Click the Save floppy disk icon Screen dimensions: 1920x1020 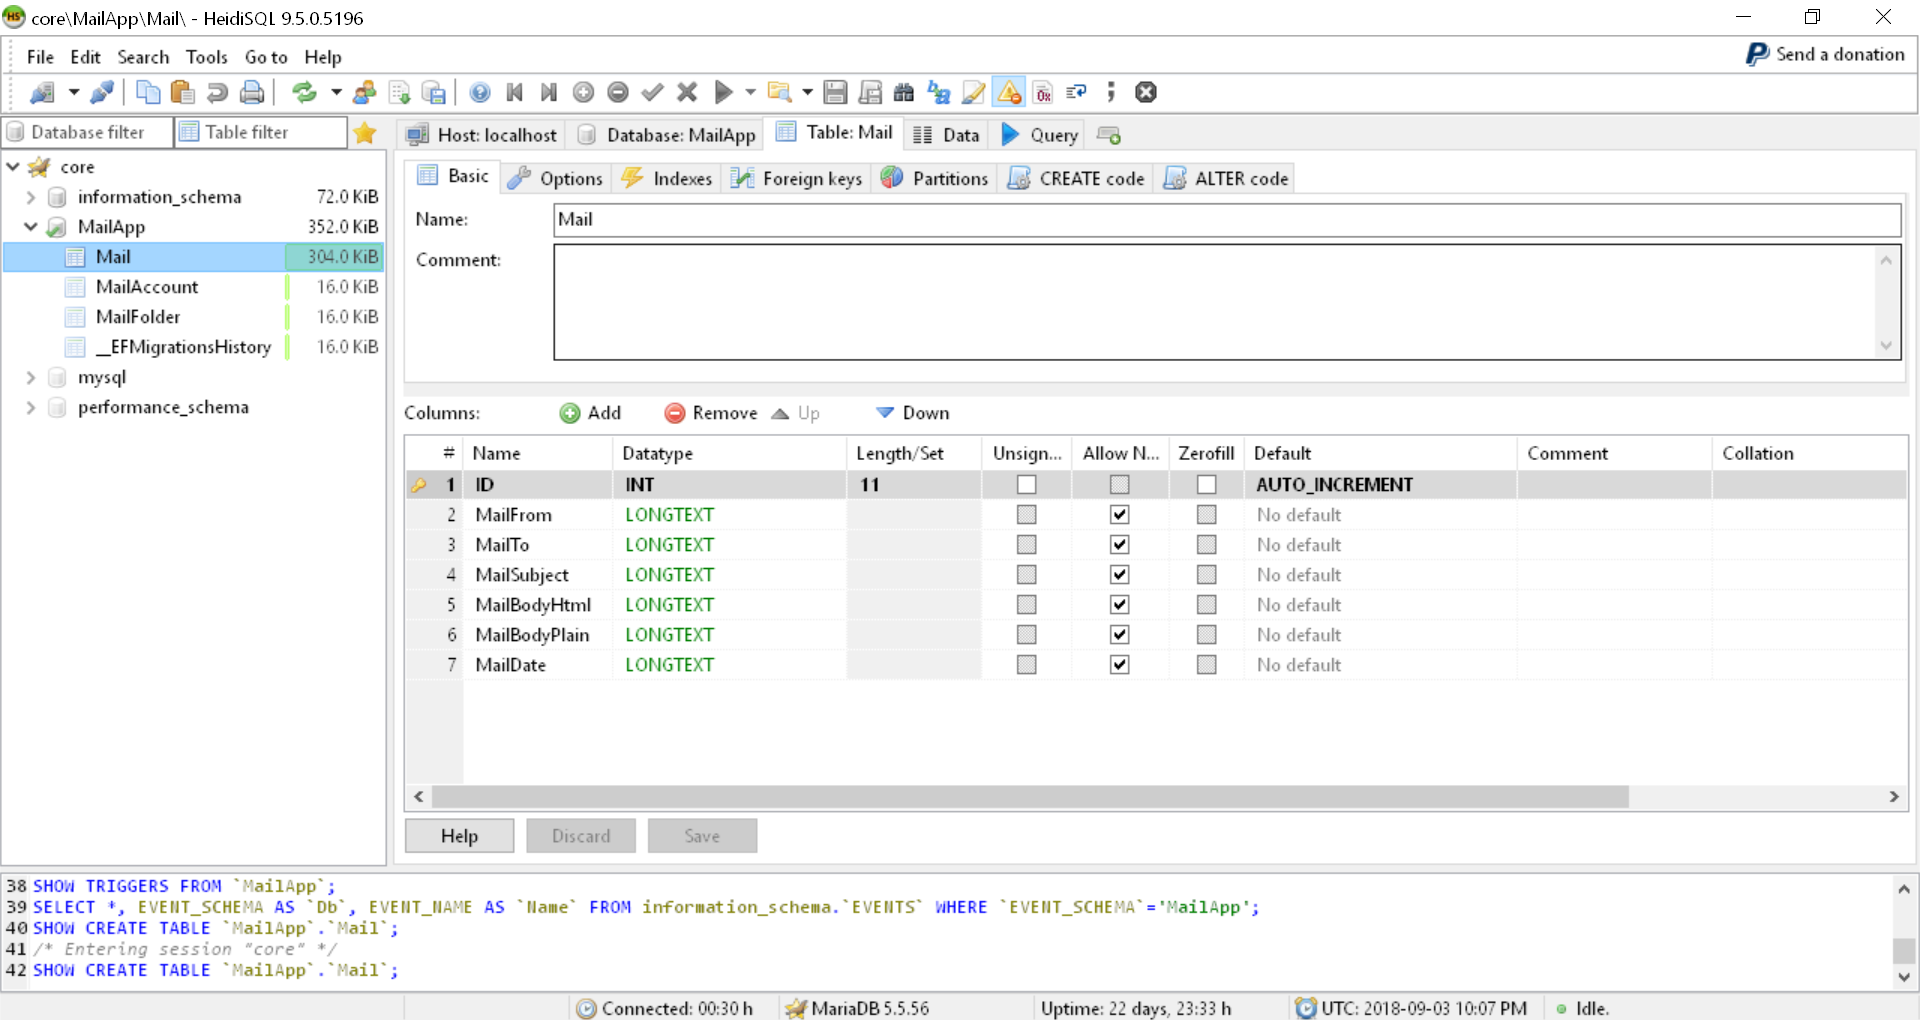click(835, 93)
